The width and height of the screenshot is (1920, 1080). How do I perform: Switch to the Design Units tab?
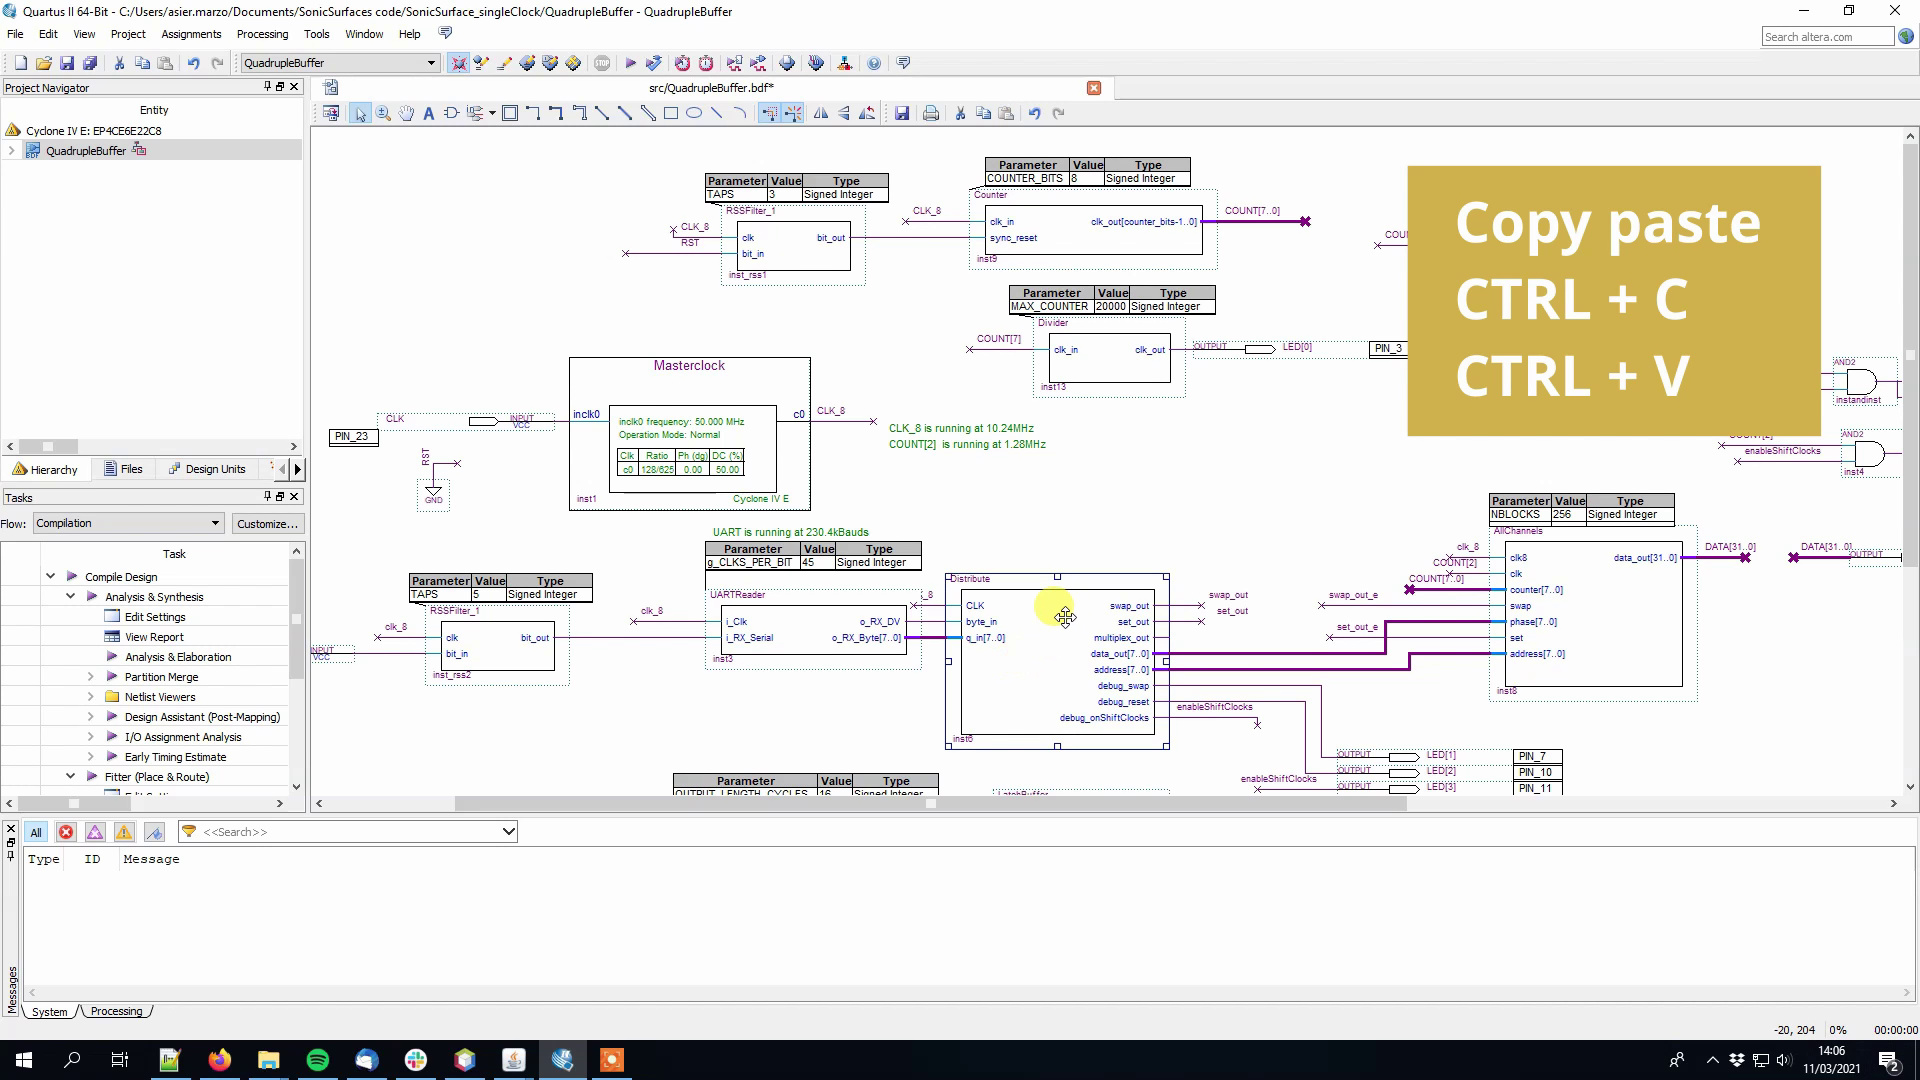coord(207,469)
